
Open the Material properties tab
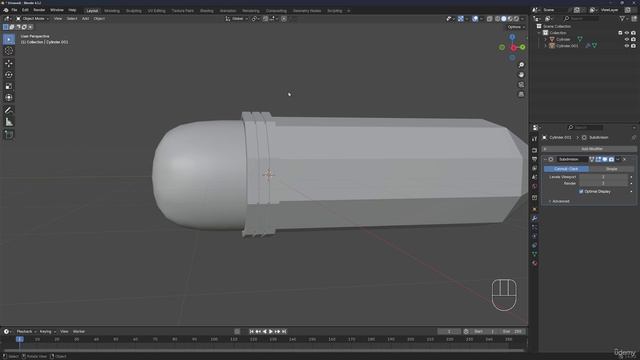tap(534, 263)
